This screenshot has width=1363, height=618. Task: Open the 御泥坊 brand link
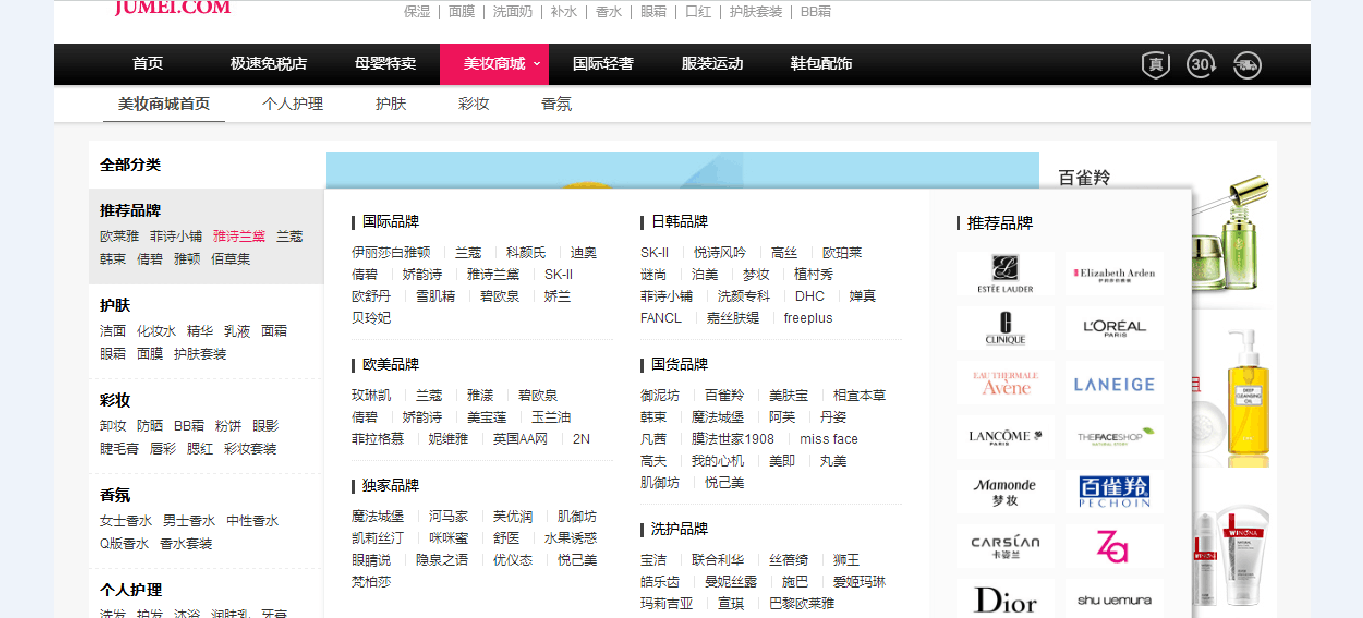click(660, 395)
